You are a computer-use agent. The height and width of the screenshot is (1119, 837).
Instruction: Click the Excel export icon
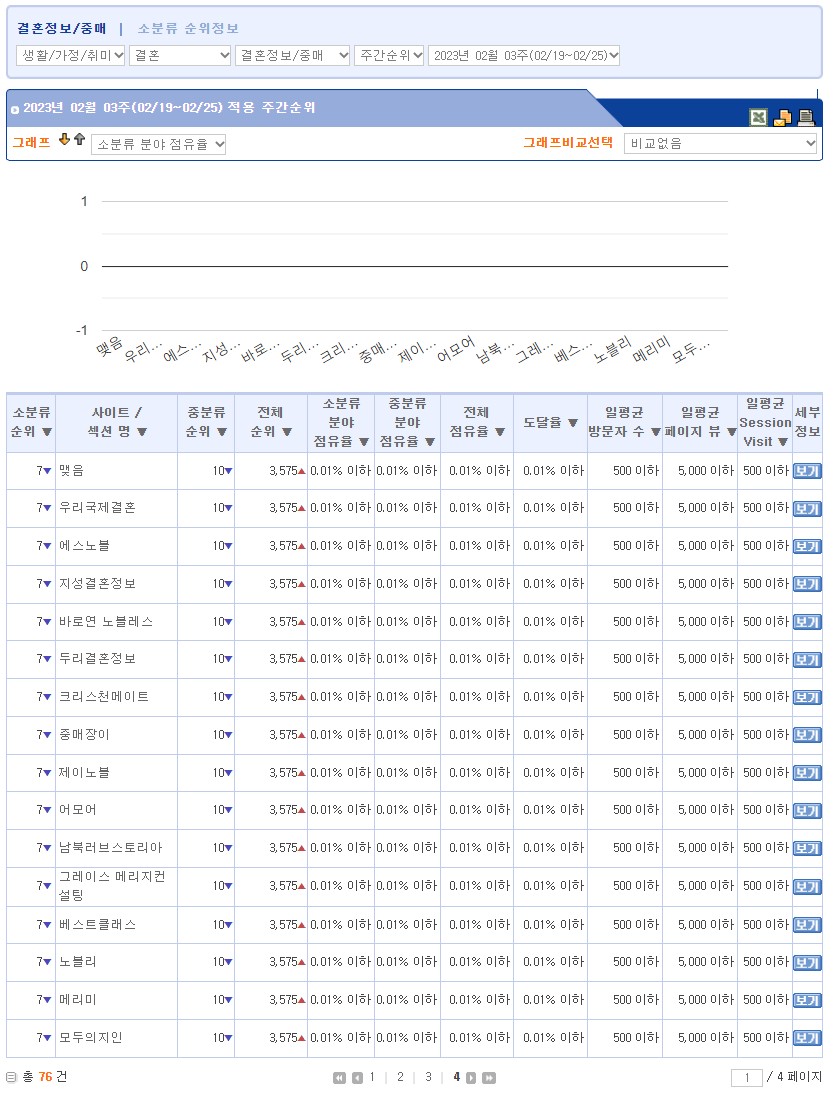click(x=759, y=118)
